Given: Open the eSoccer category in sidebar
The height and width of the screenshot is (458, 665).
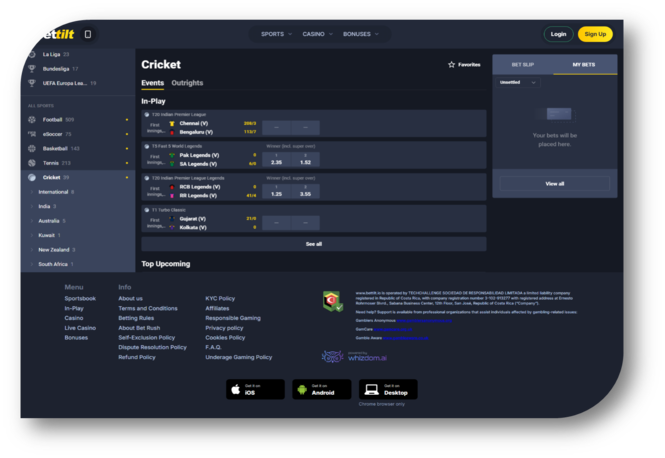Looking at the screenshot, I should click(x=52, y=134).
